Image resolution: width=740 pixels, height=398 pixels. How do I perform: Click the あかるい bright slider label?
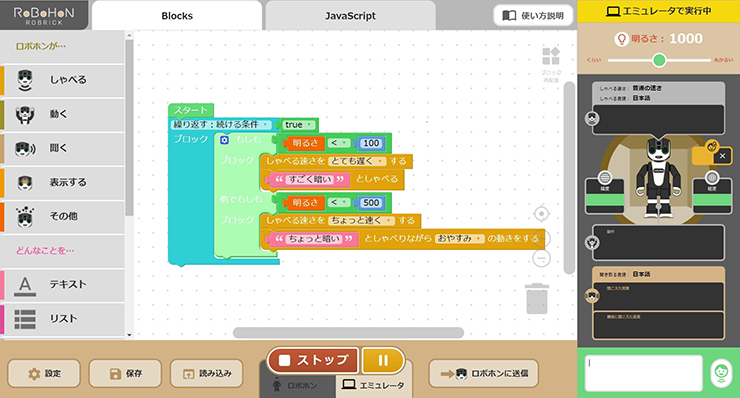point(723,60)
